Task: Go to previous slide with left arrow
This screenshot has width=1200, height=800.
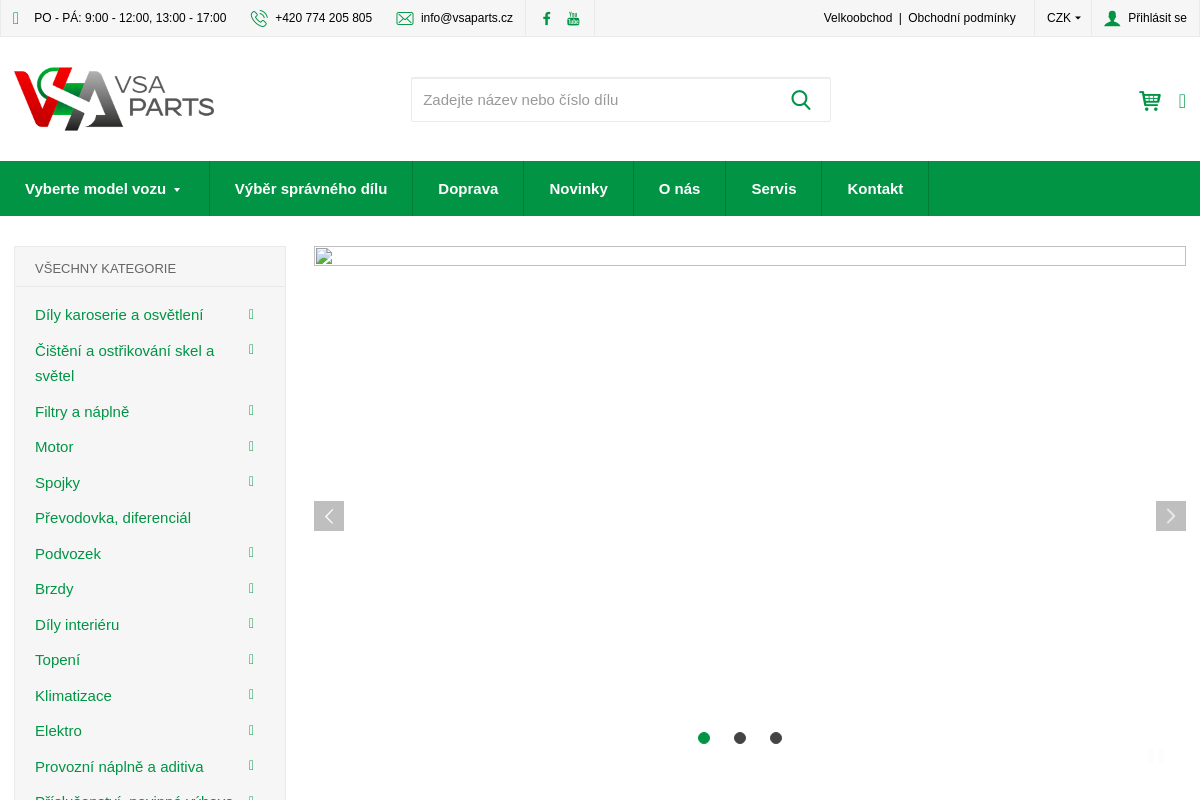Action: point(329,516)
